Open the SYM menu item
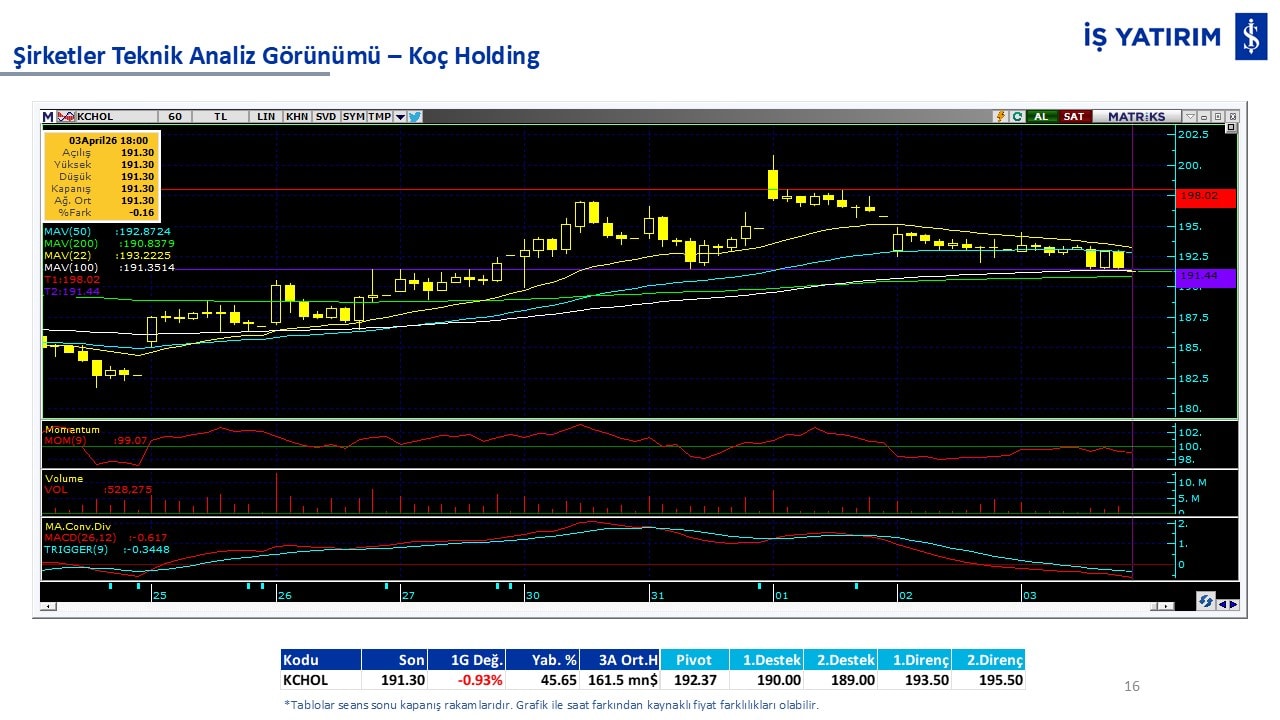1280x720 pixels. [x=354, y=117]
